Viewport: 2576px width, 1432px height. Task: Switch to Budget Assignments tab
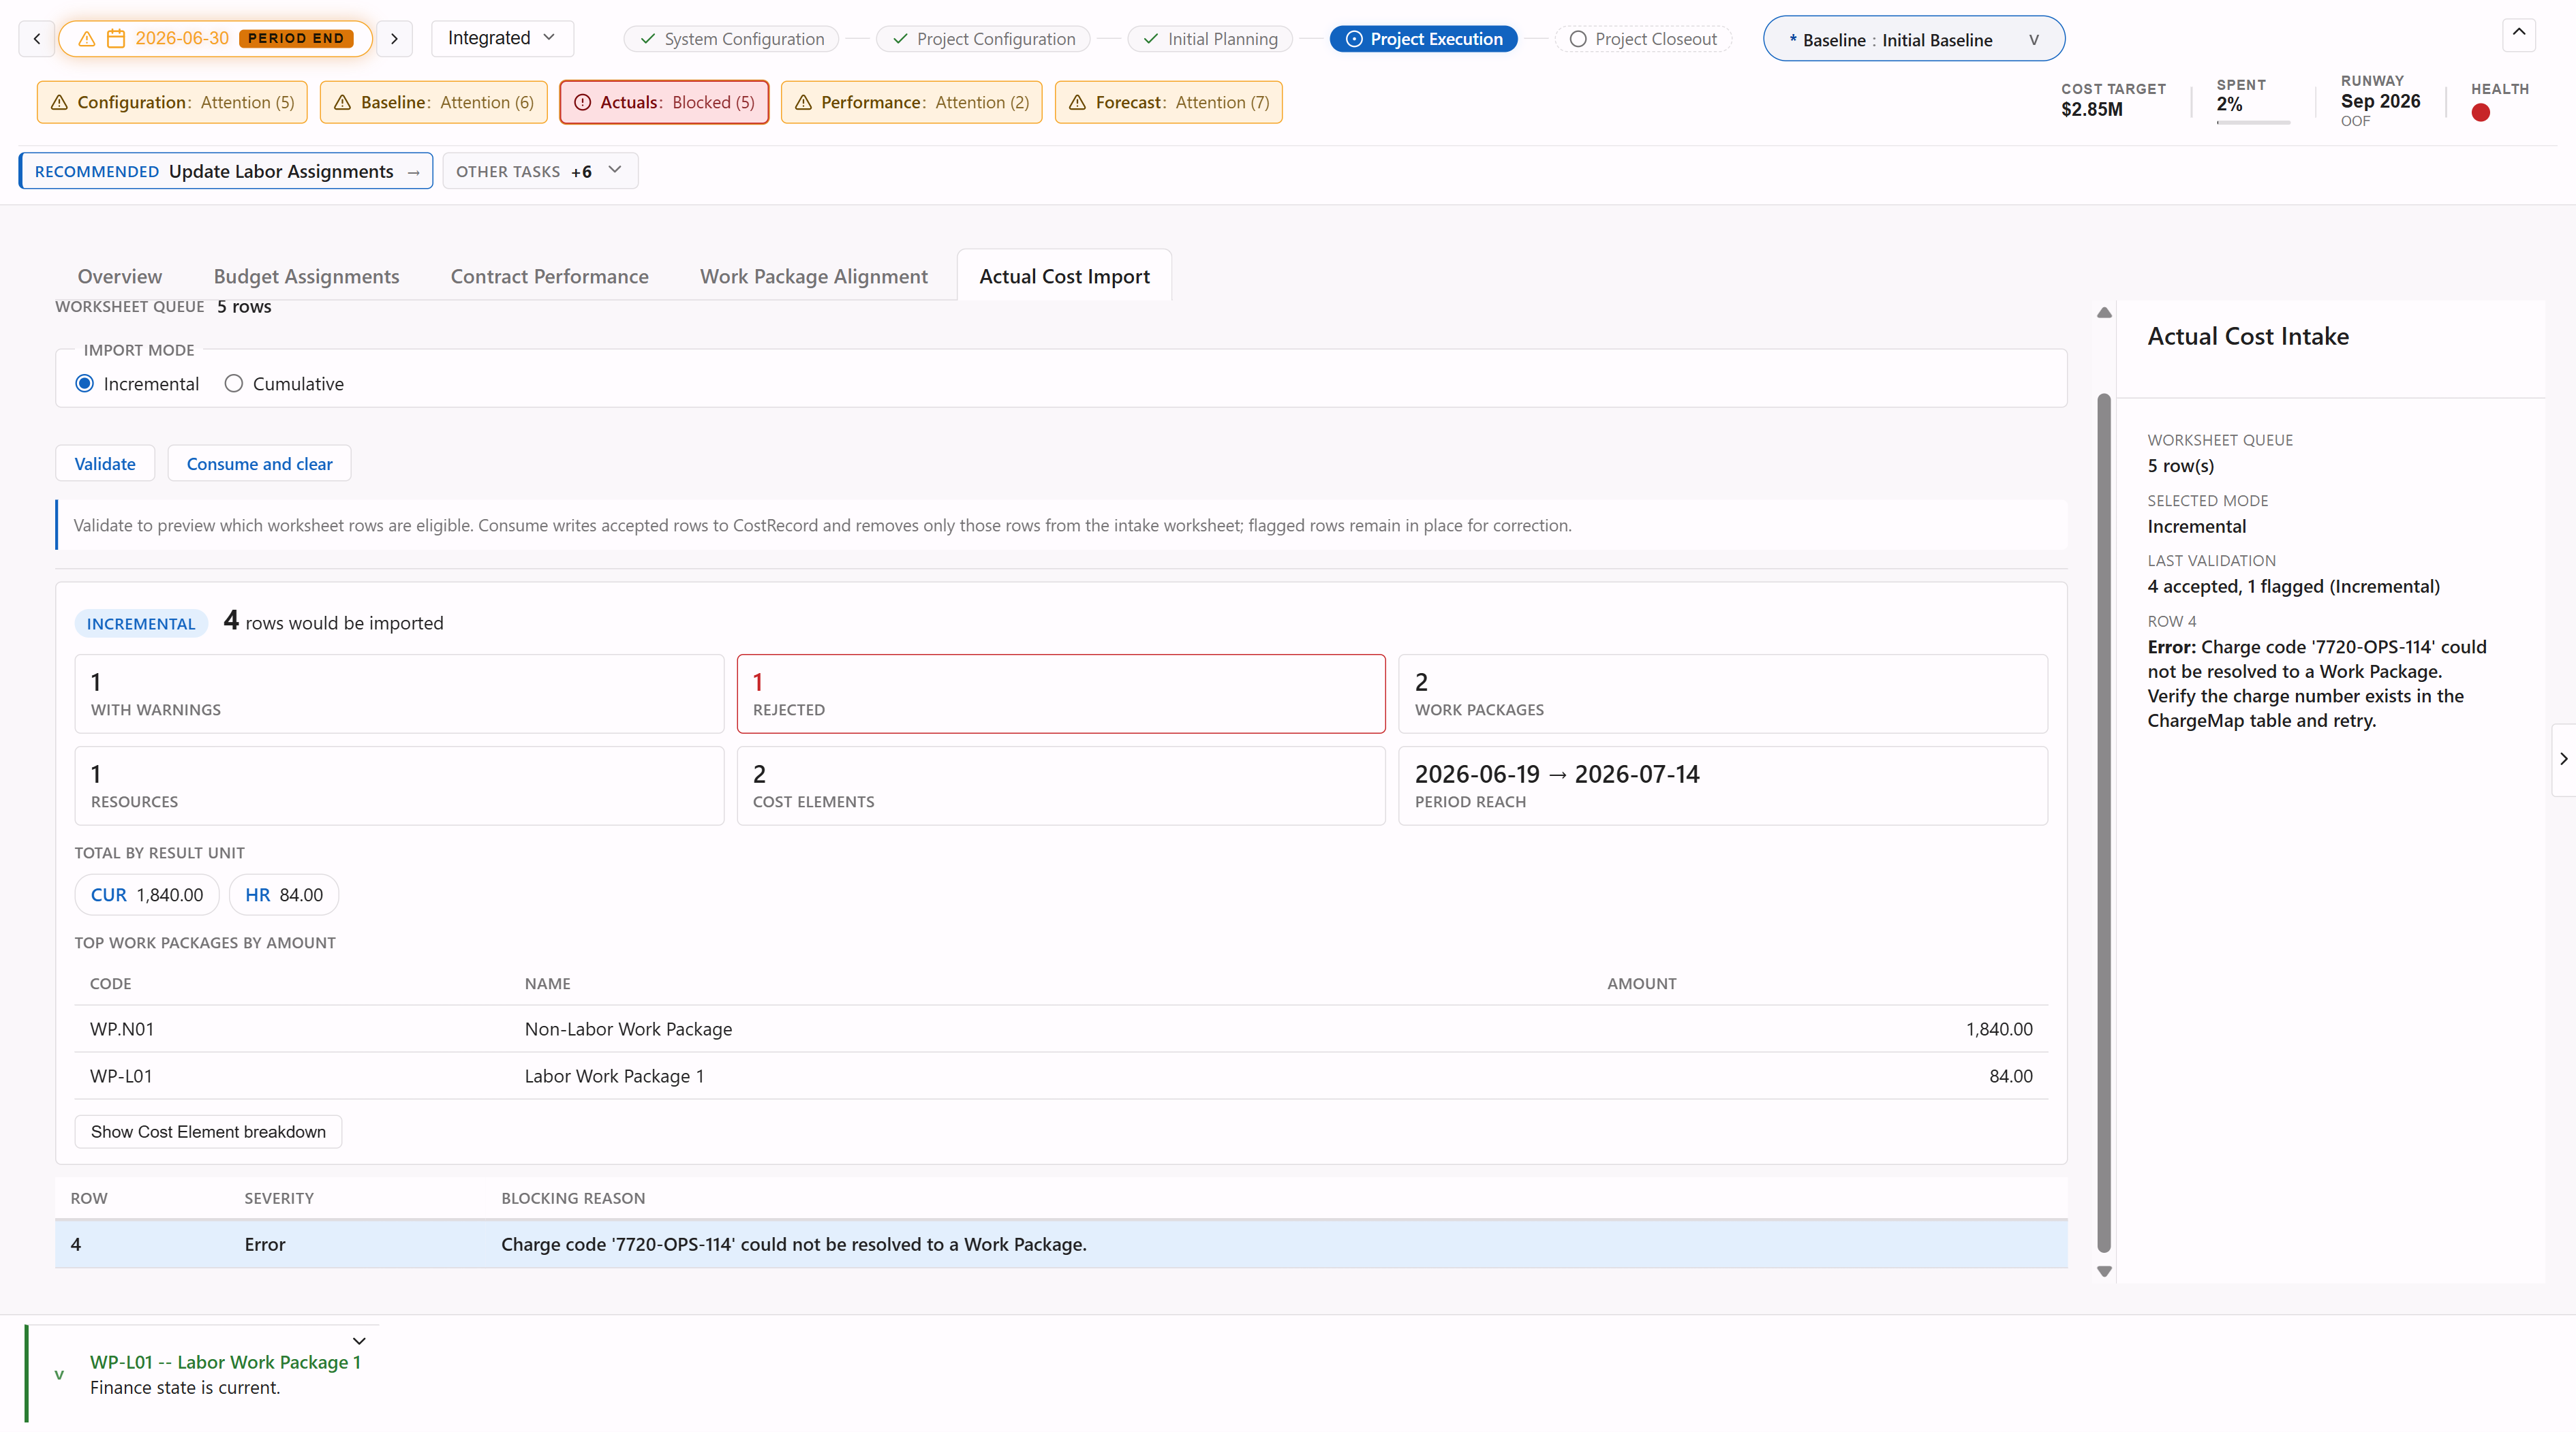pyautogui.click(x=306, y=277)
